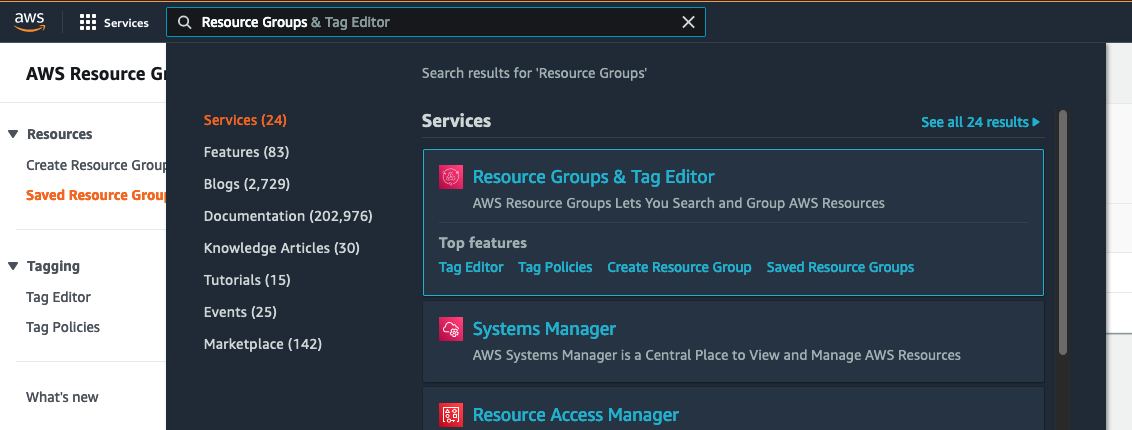
Task: Click the Systems Manager service icon
Action: [451, 329]
